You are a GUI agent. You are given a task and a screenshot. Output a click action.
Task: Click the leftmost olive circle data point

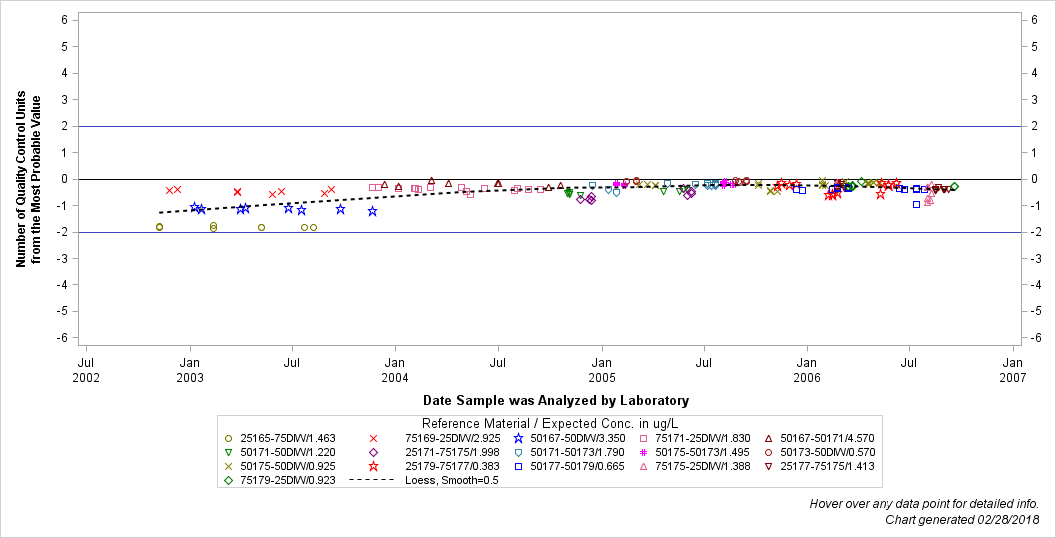tap(160, 227)
